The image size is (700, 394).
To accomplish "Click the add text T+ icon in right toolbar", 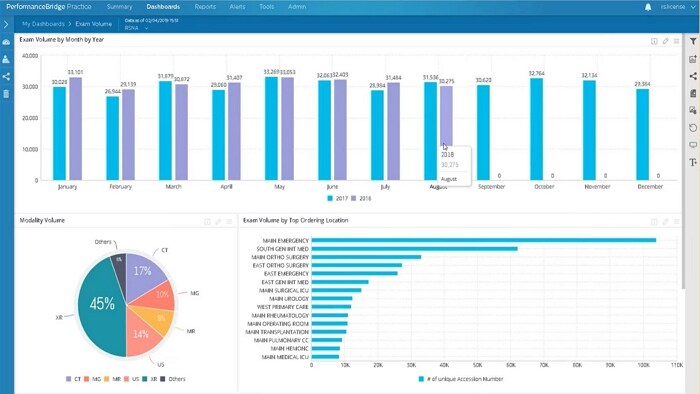I will pos(693,162).
